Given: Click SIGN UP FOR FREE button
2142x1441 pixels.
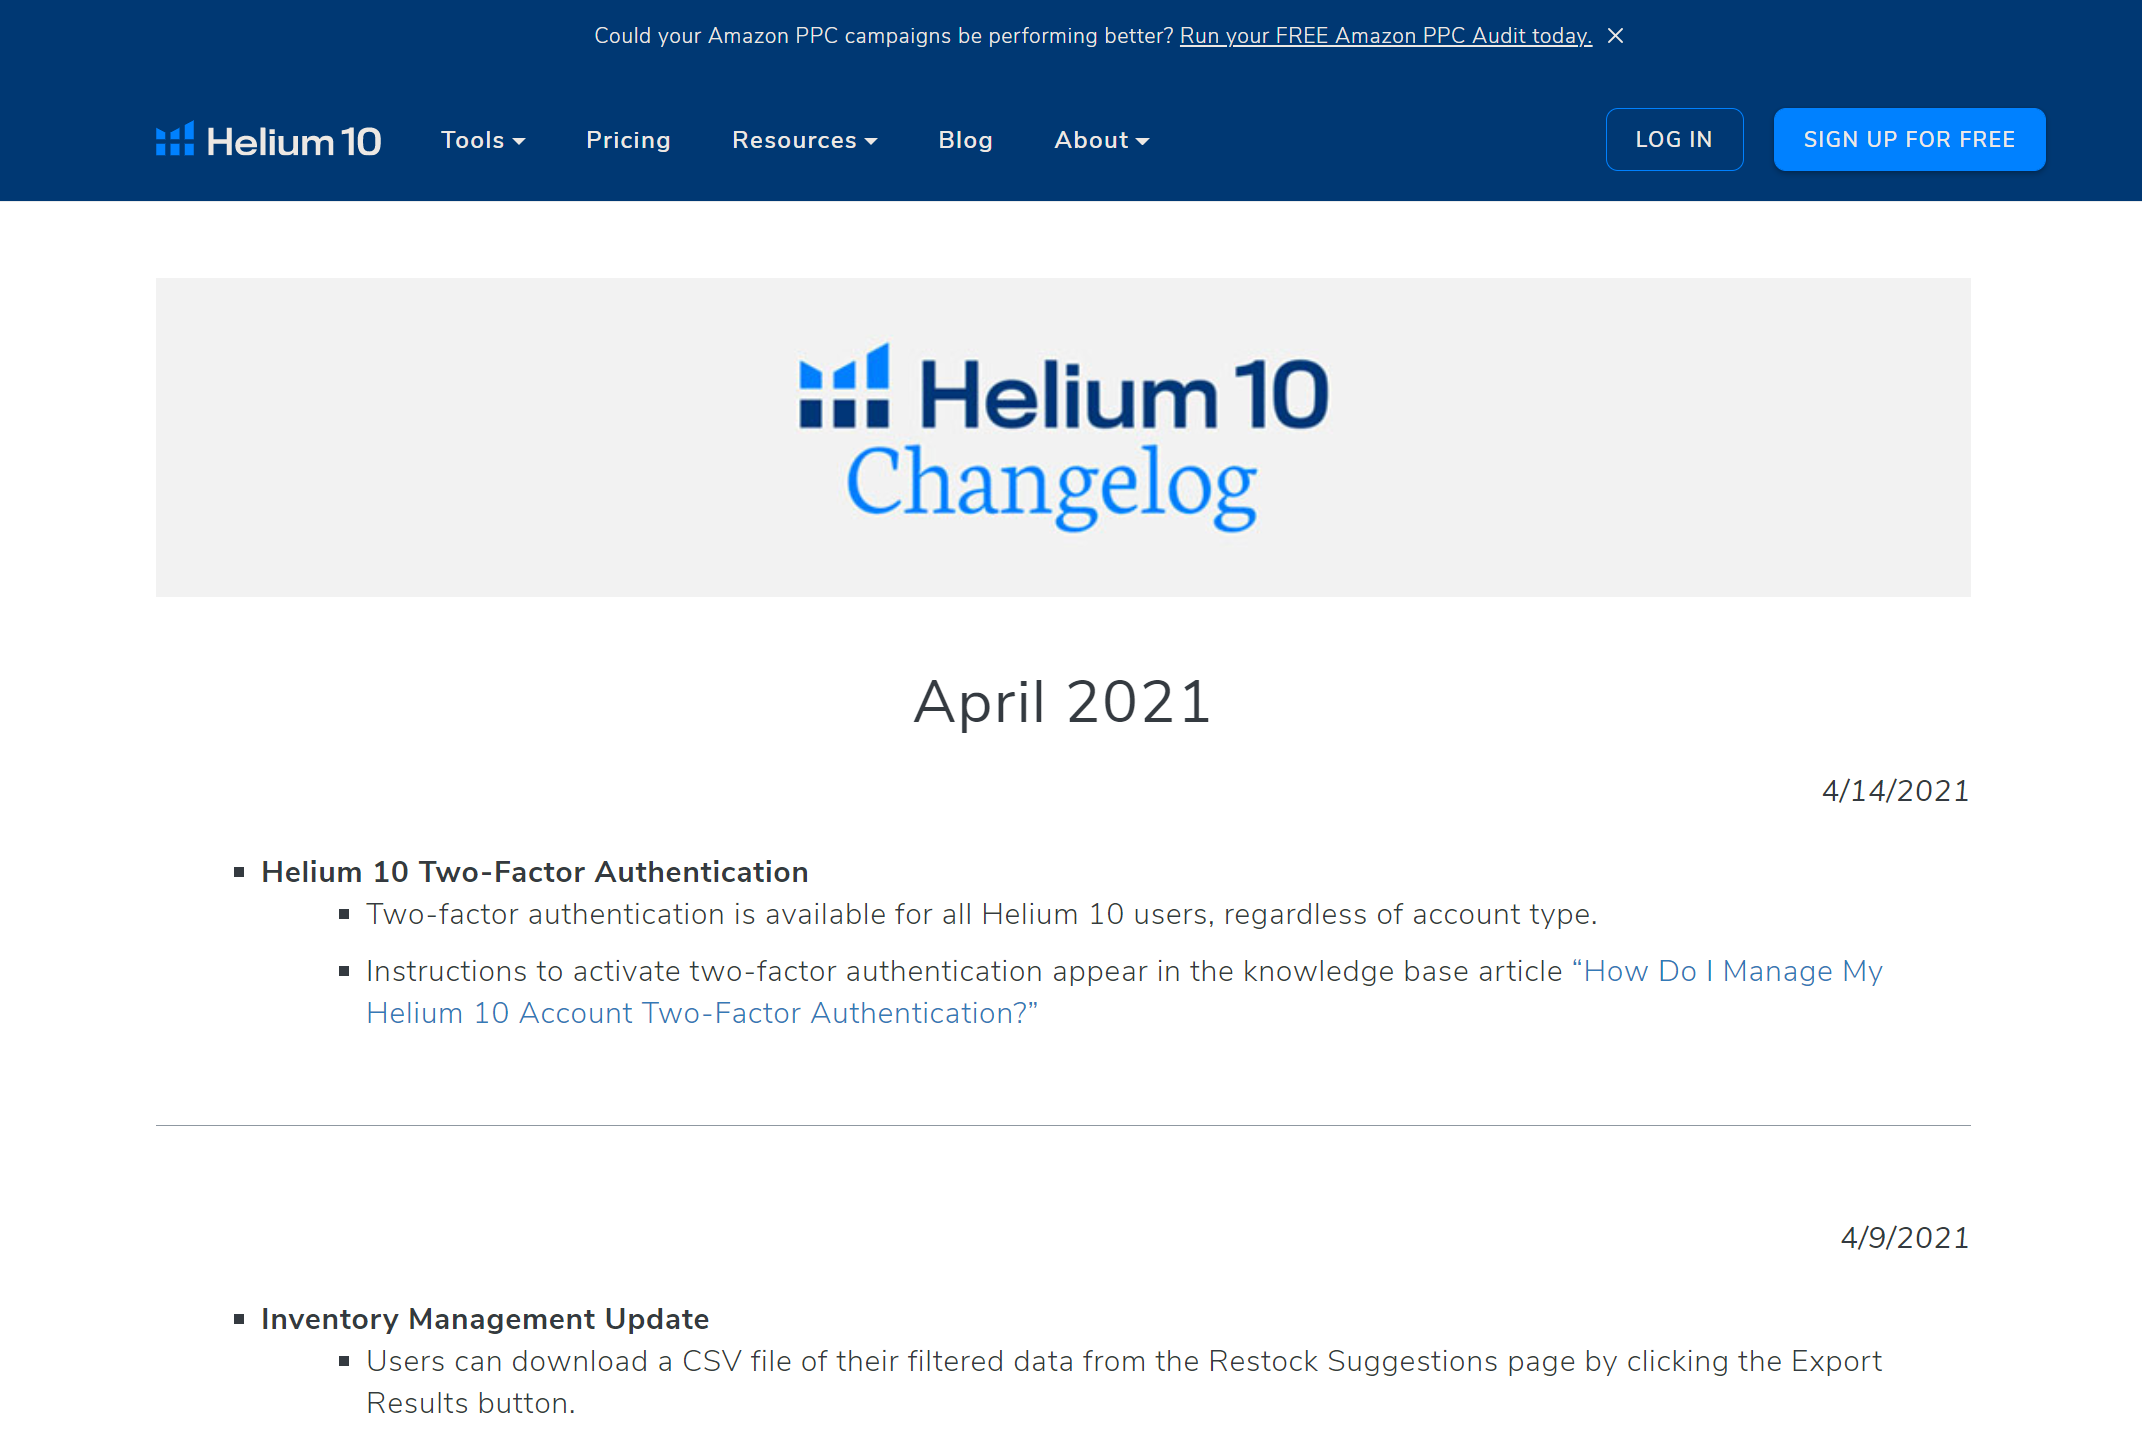Looking at the screenshot, I should (1909, 139).
